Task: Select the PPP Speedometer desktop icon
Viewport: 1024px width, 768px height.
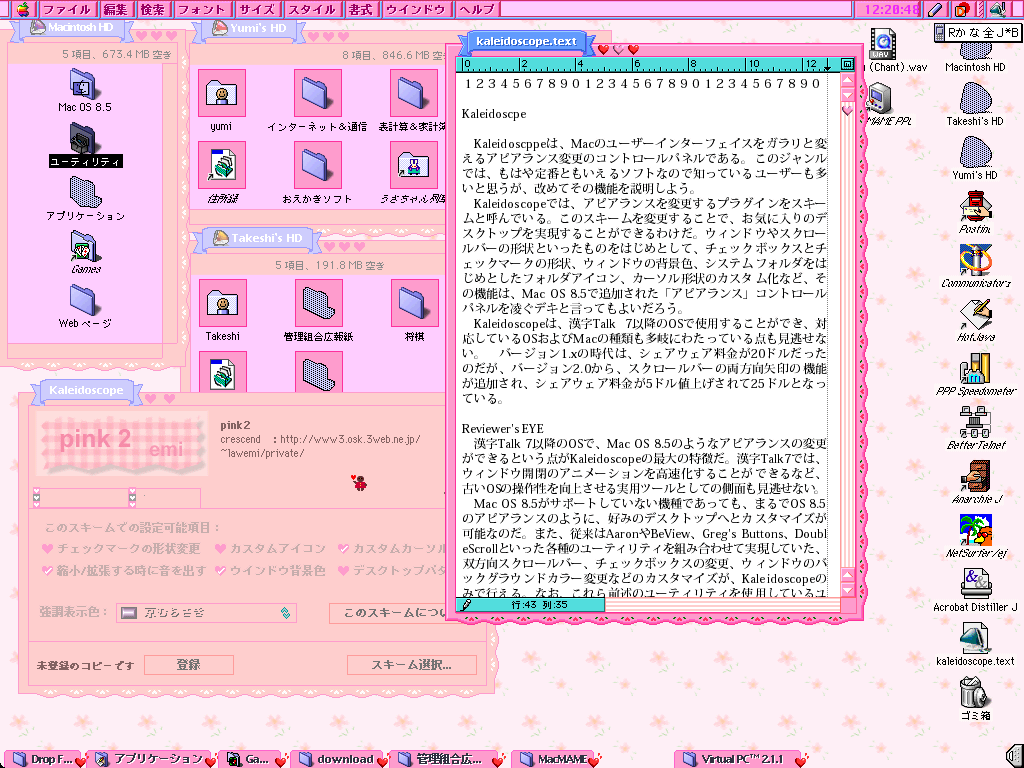Action: [x=975, y=368]
